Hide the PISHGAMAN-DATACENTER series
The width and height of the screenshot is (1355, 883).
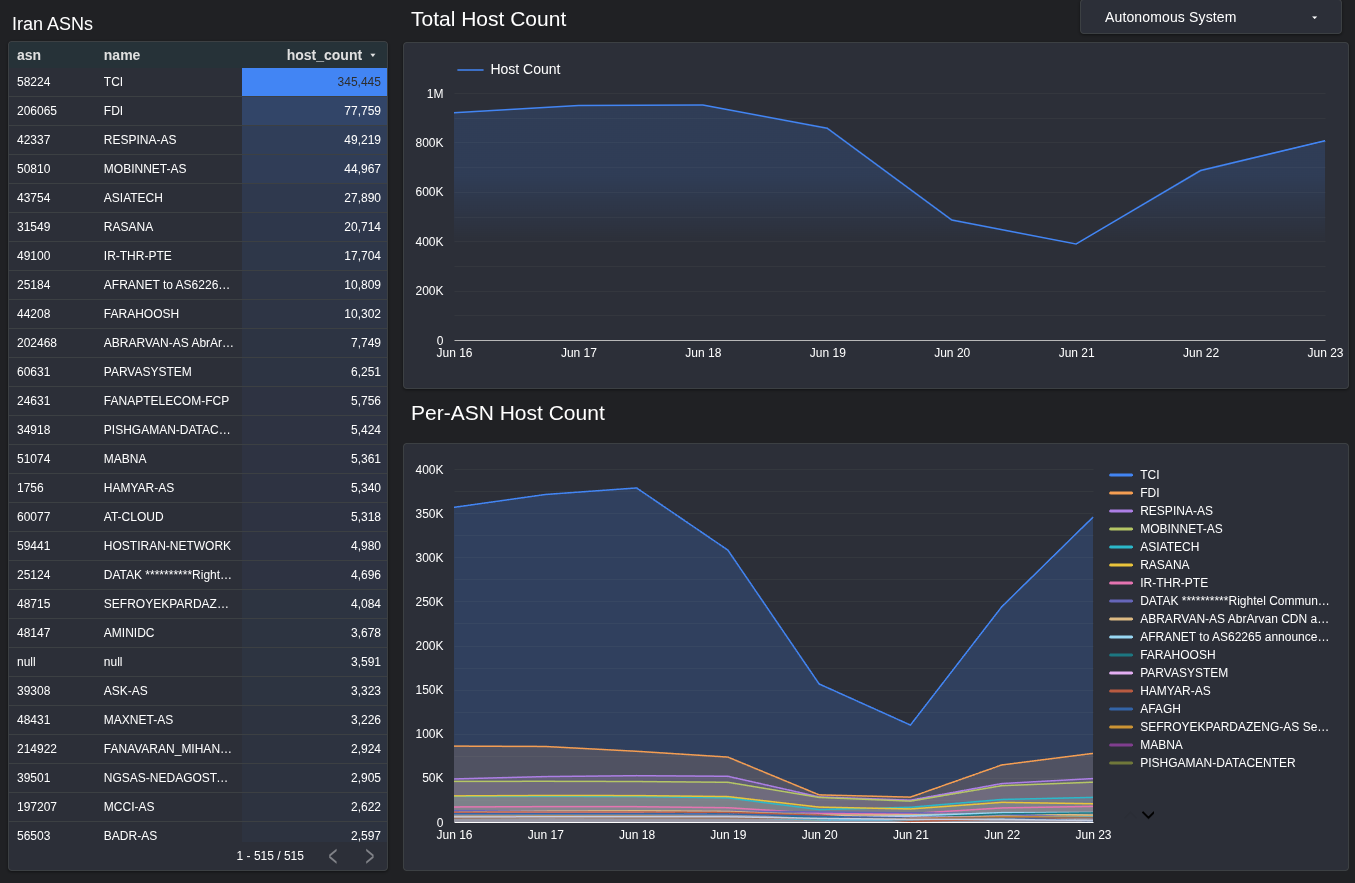coord(1217,763)
